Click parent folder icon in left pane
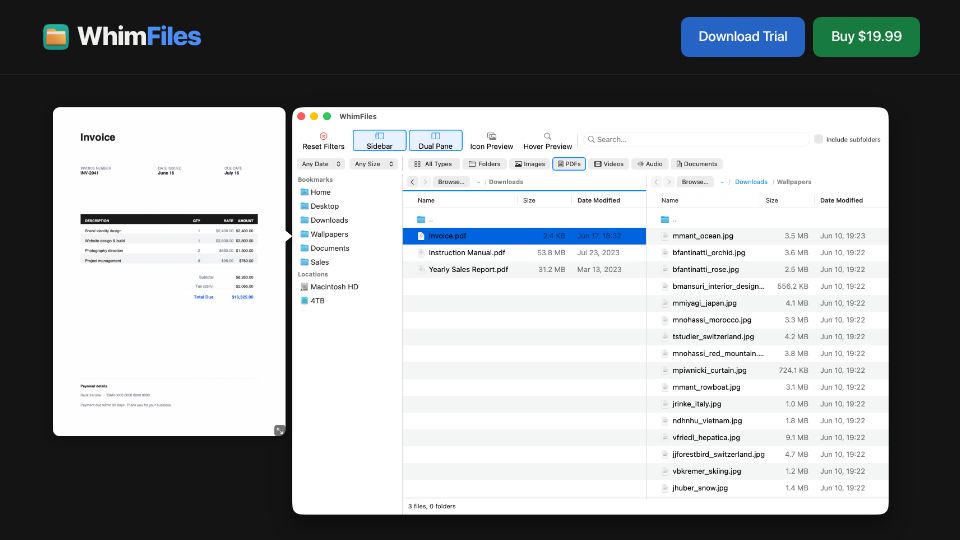The image size is (960, 540). (x=421, y=219)
